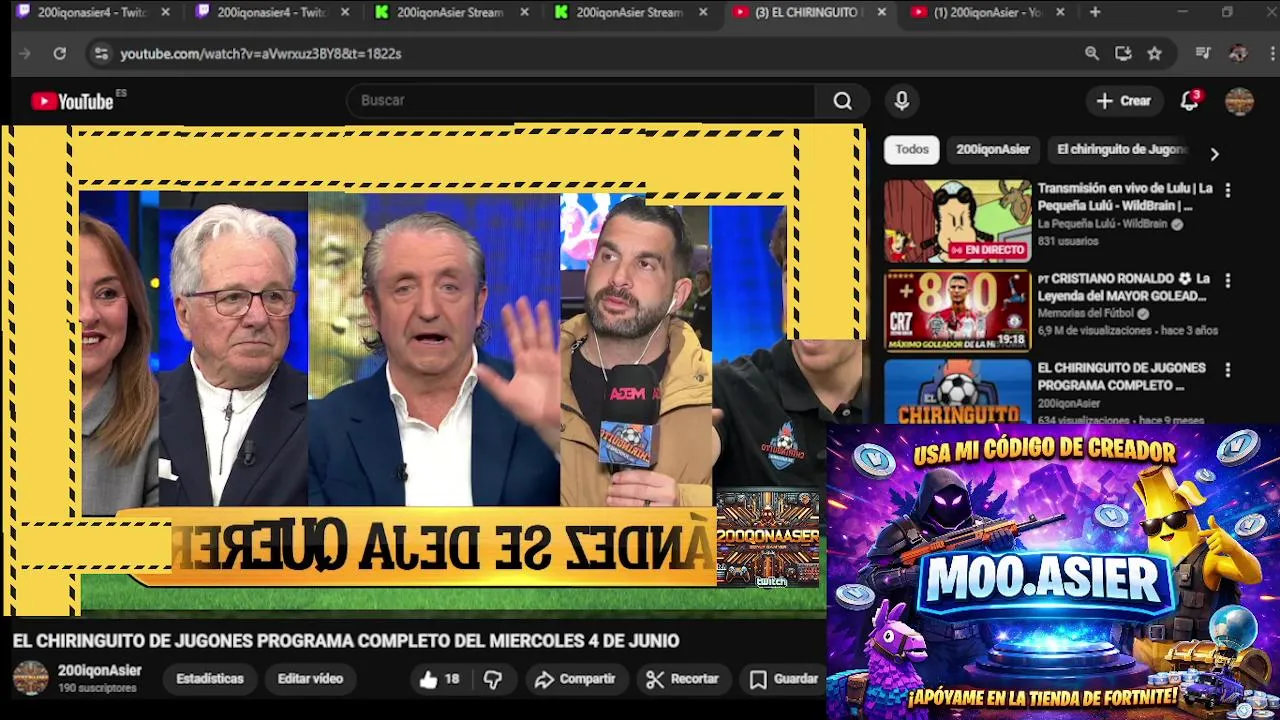Open the Lulu live stream thumbnail
1280x720 pixels.
[957, 221]
